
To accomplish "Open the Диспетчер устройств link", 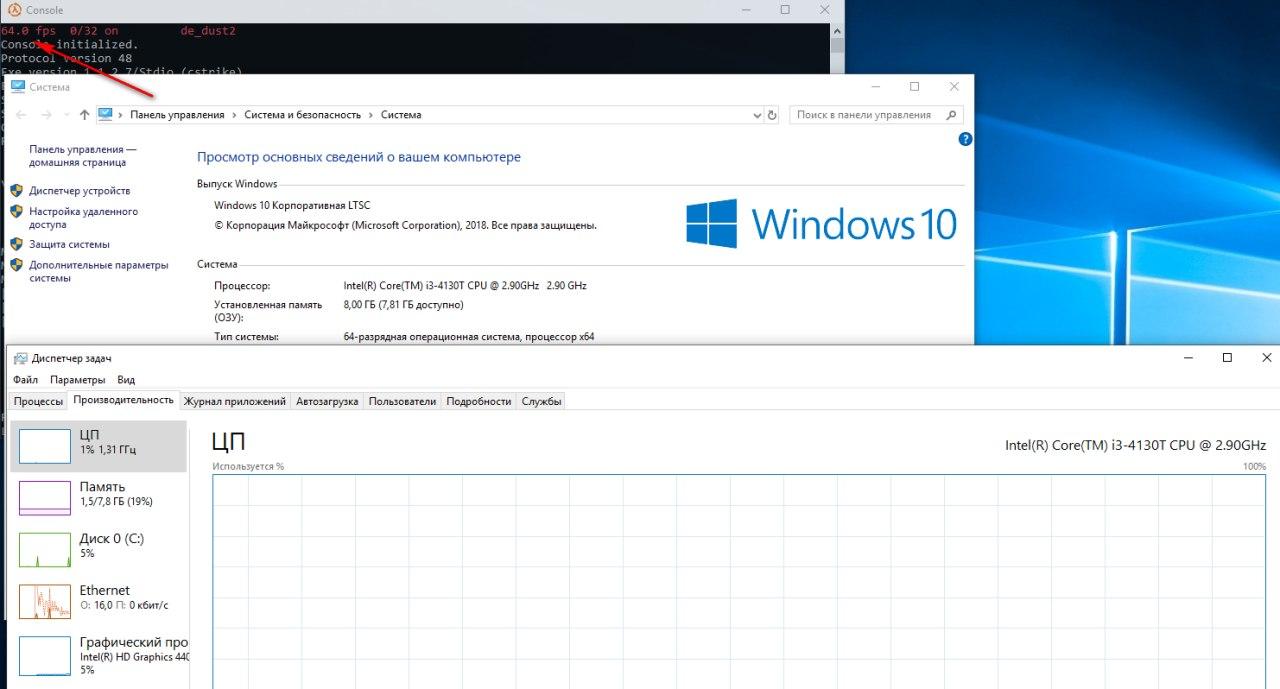I will (80, 190).
